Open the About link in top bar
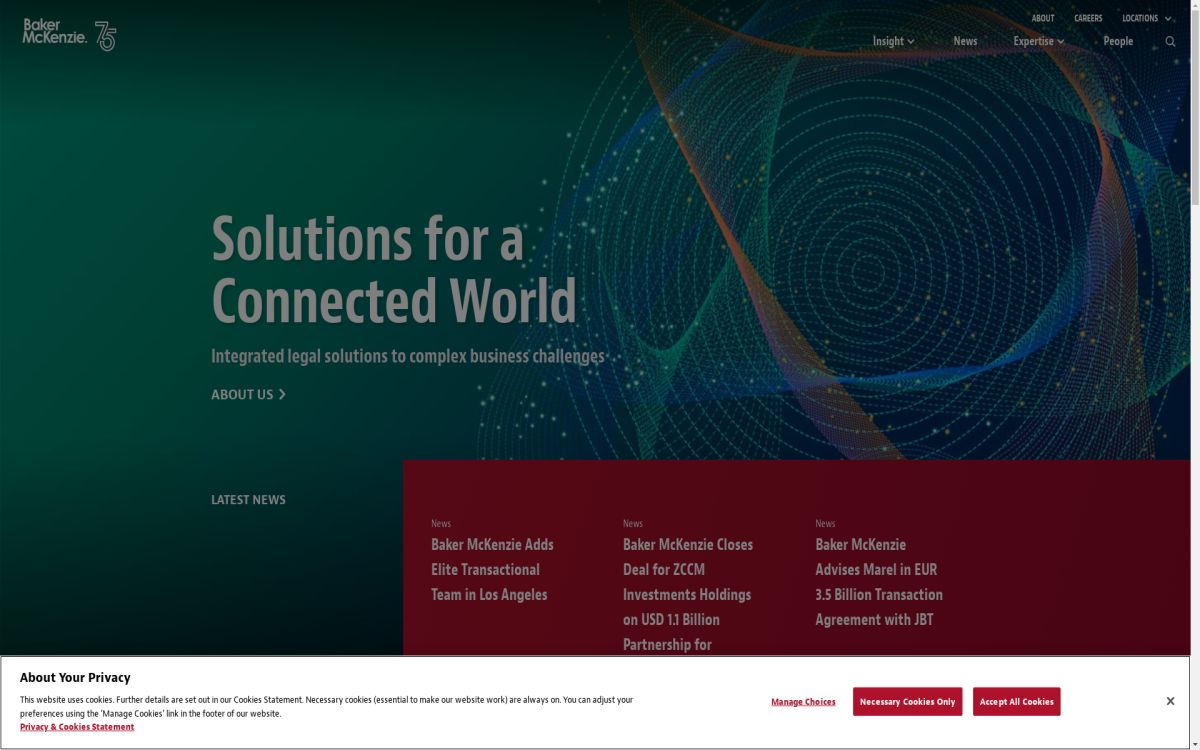 click(1043, 18)
